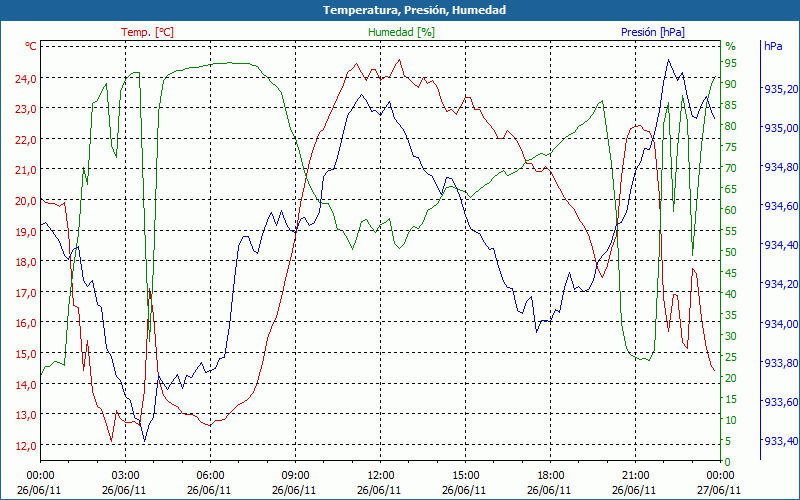The height and width of the screenshot is (500, 800).
Task: Click the % unit label on humidity axis
Action: click(x=731, y=46)
